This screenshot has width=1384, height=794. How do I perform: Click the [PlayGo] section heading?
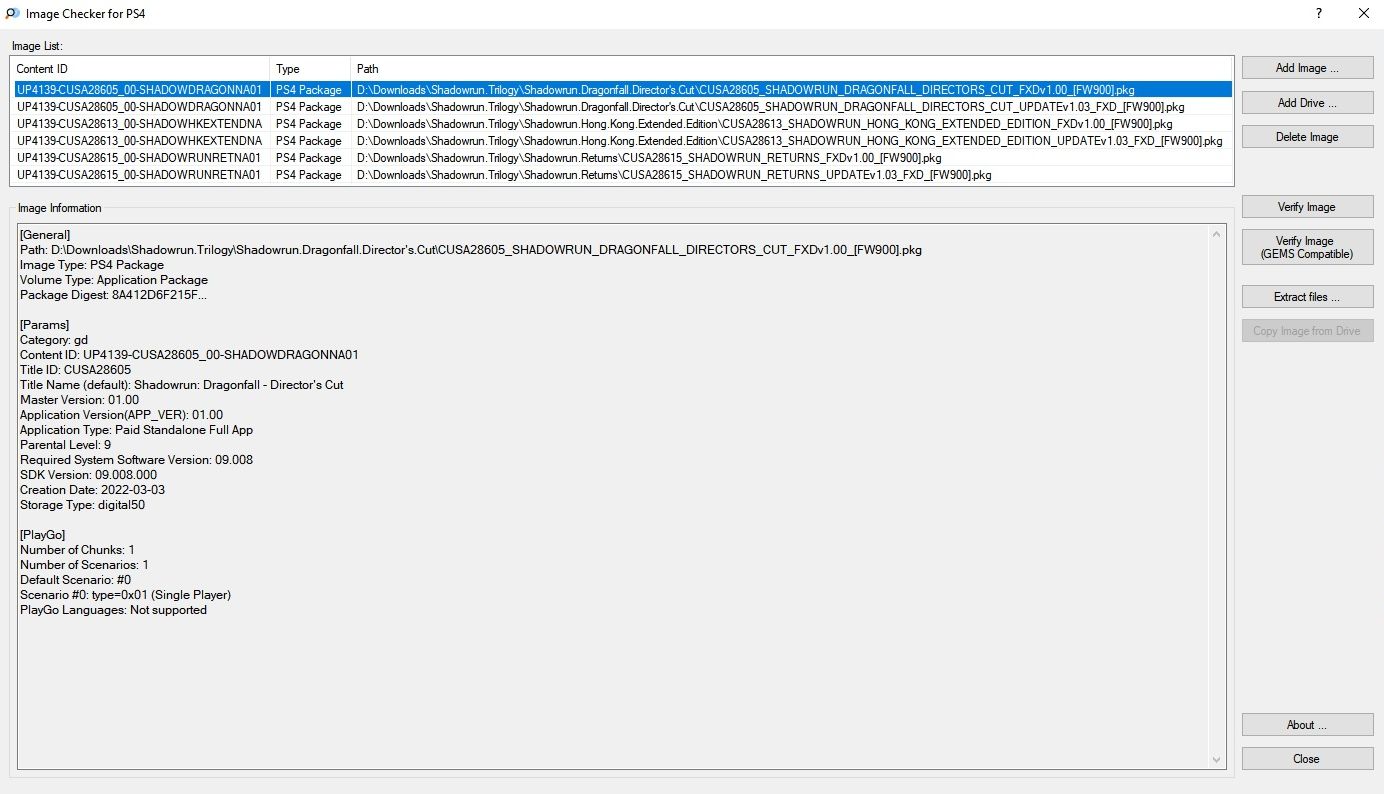(x=43, y=535)
